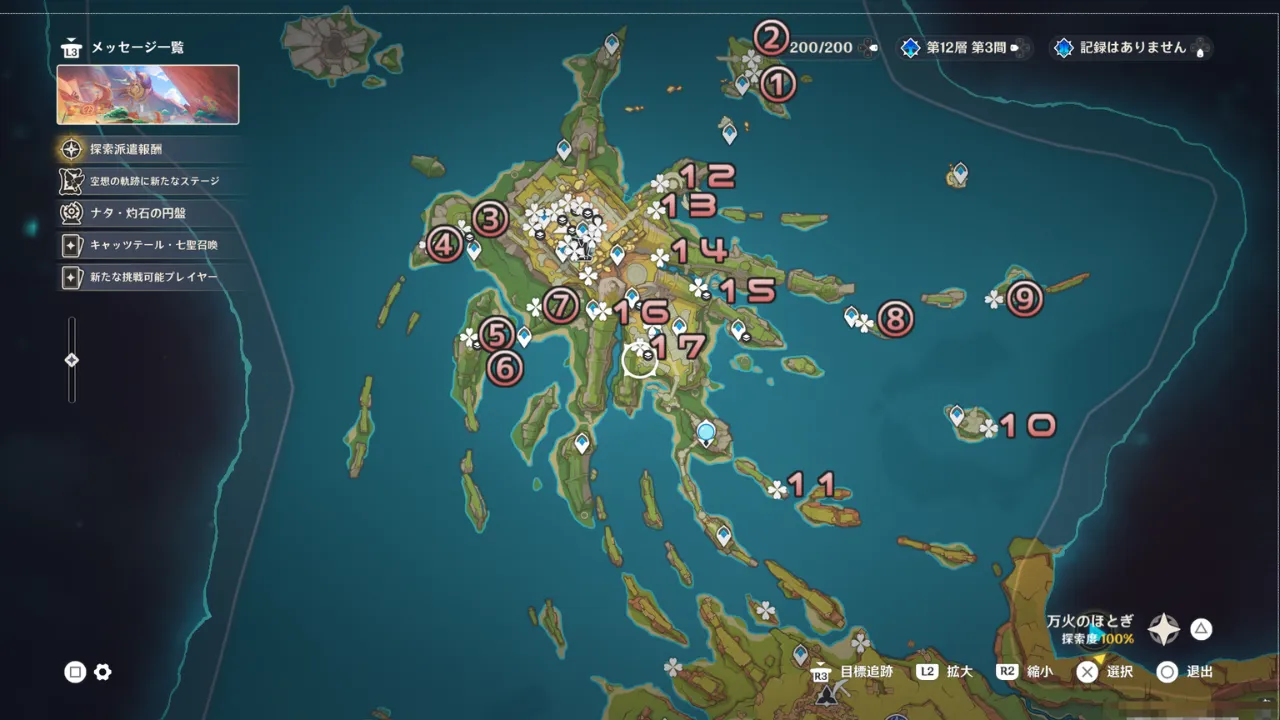Click the flower icon beside marker 9
Viewport: 1280px width, 720px height.
point(994,298)
